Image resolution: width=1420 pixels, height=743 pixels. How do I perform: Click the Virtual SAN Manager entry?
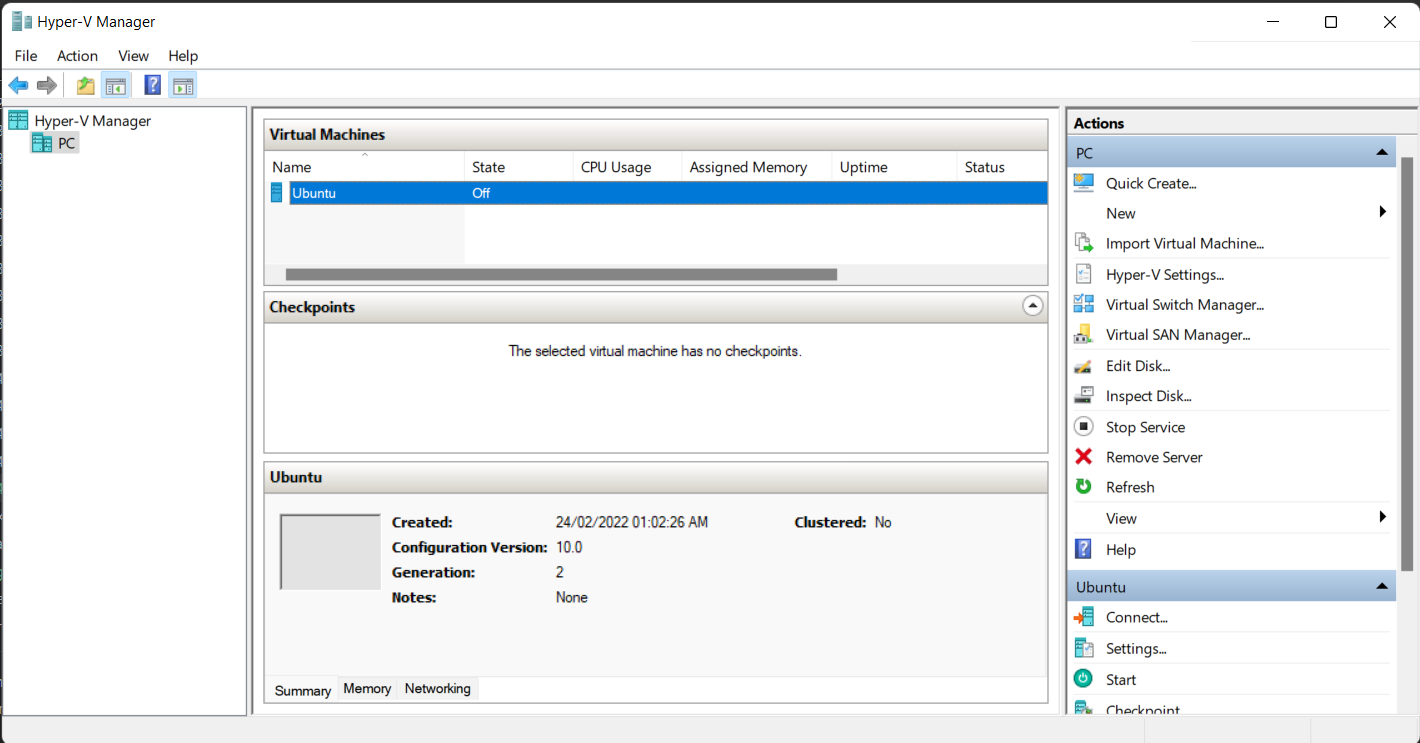pos(1177,334)
